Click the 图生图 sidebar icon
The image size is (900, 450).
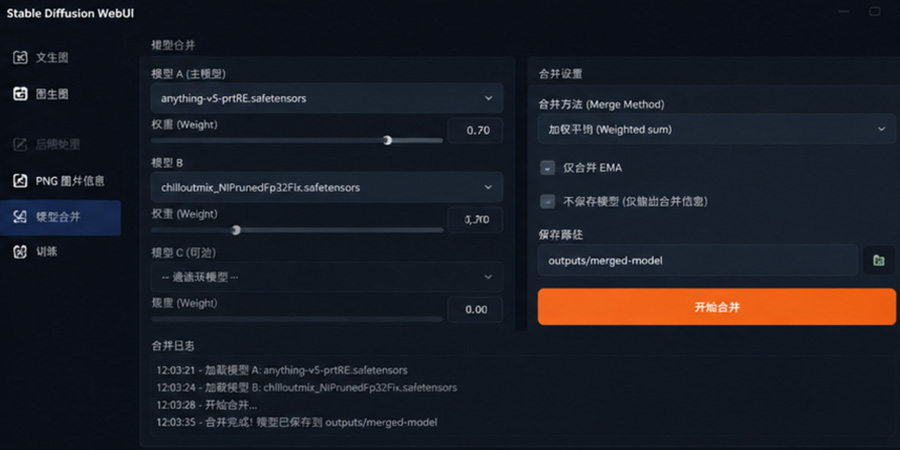tap(21, 94)
